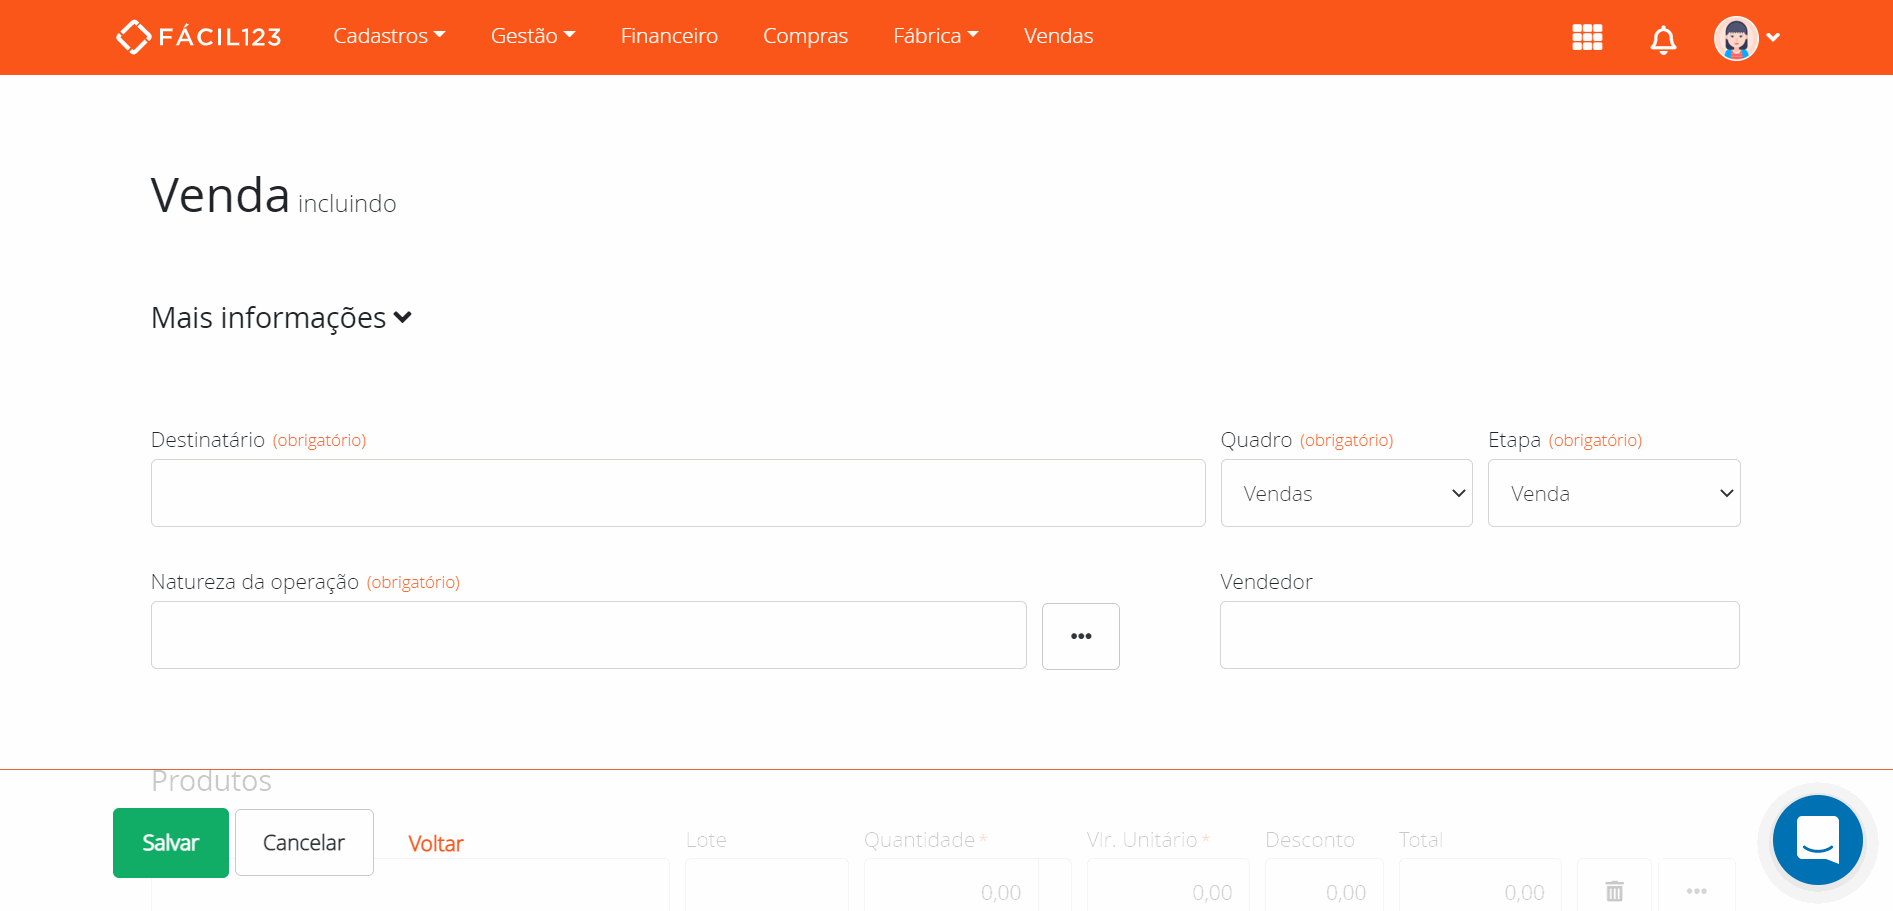Image resolution: width=1893 pixels, height=911 pixels.
Task: Open the Quadro dropdown
Action: pyautogui.click(x=1346, y=493)
